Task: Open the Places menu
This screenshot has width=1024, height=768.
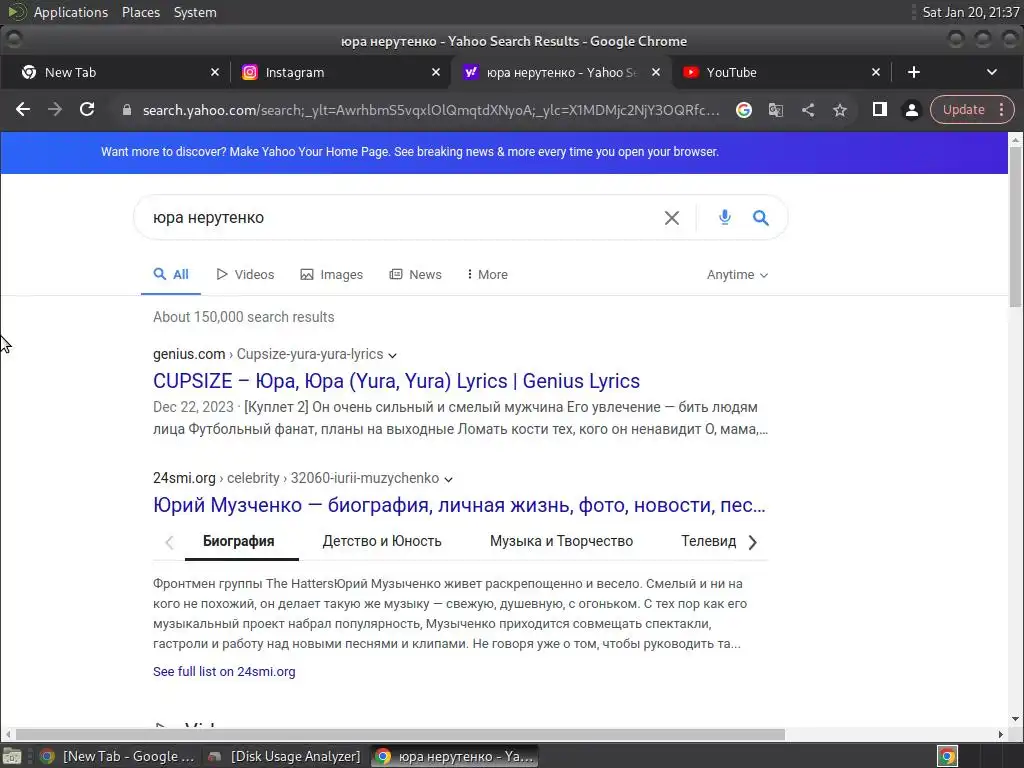Action: coord(140,12)
